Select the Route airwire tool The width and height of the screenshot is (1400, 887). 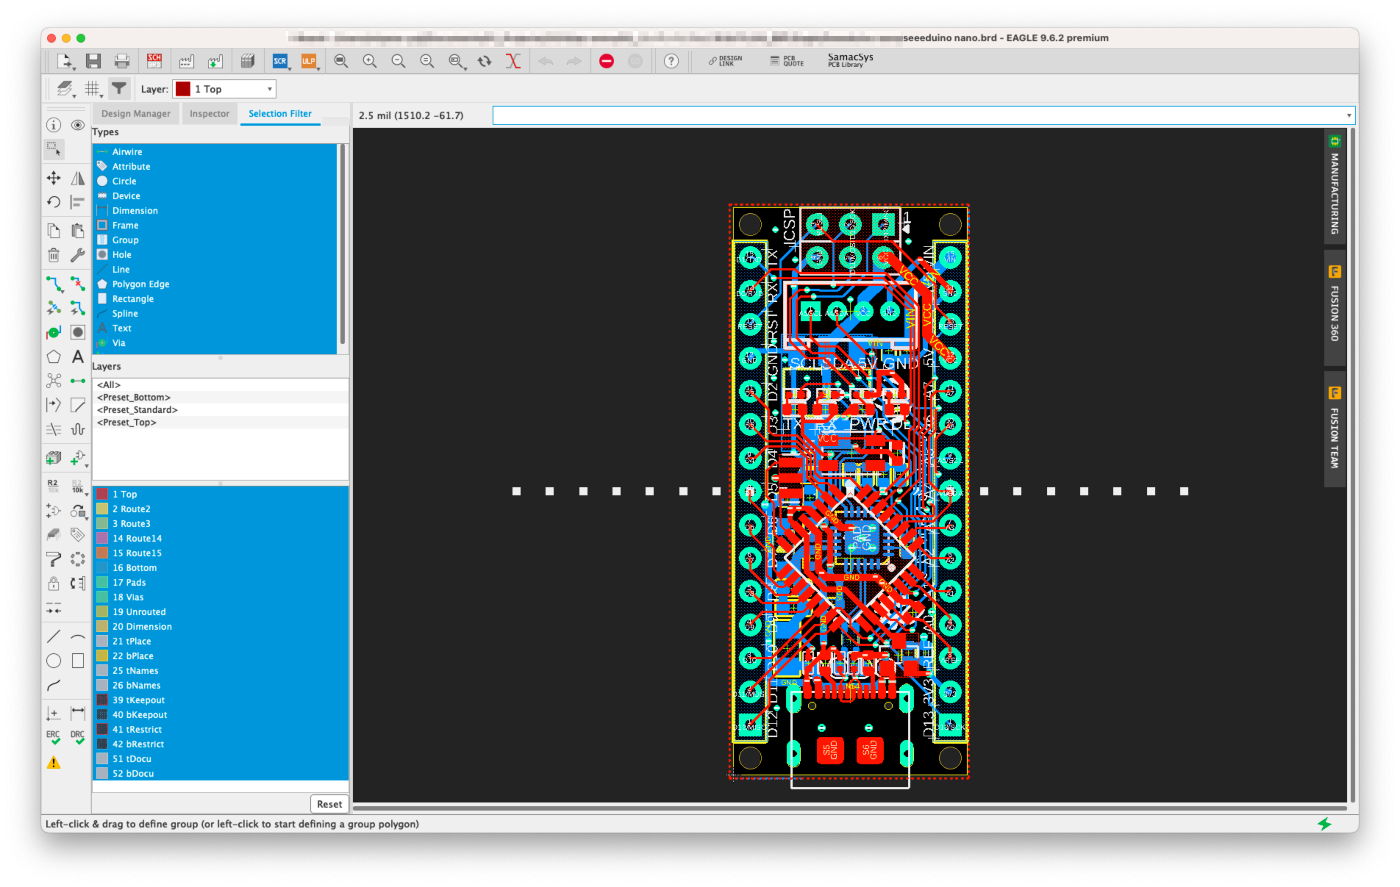(53, 285)
